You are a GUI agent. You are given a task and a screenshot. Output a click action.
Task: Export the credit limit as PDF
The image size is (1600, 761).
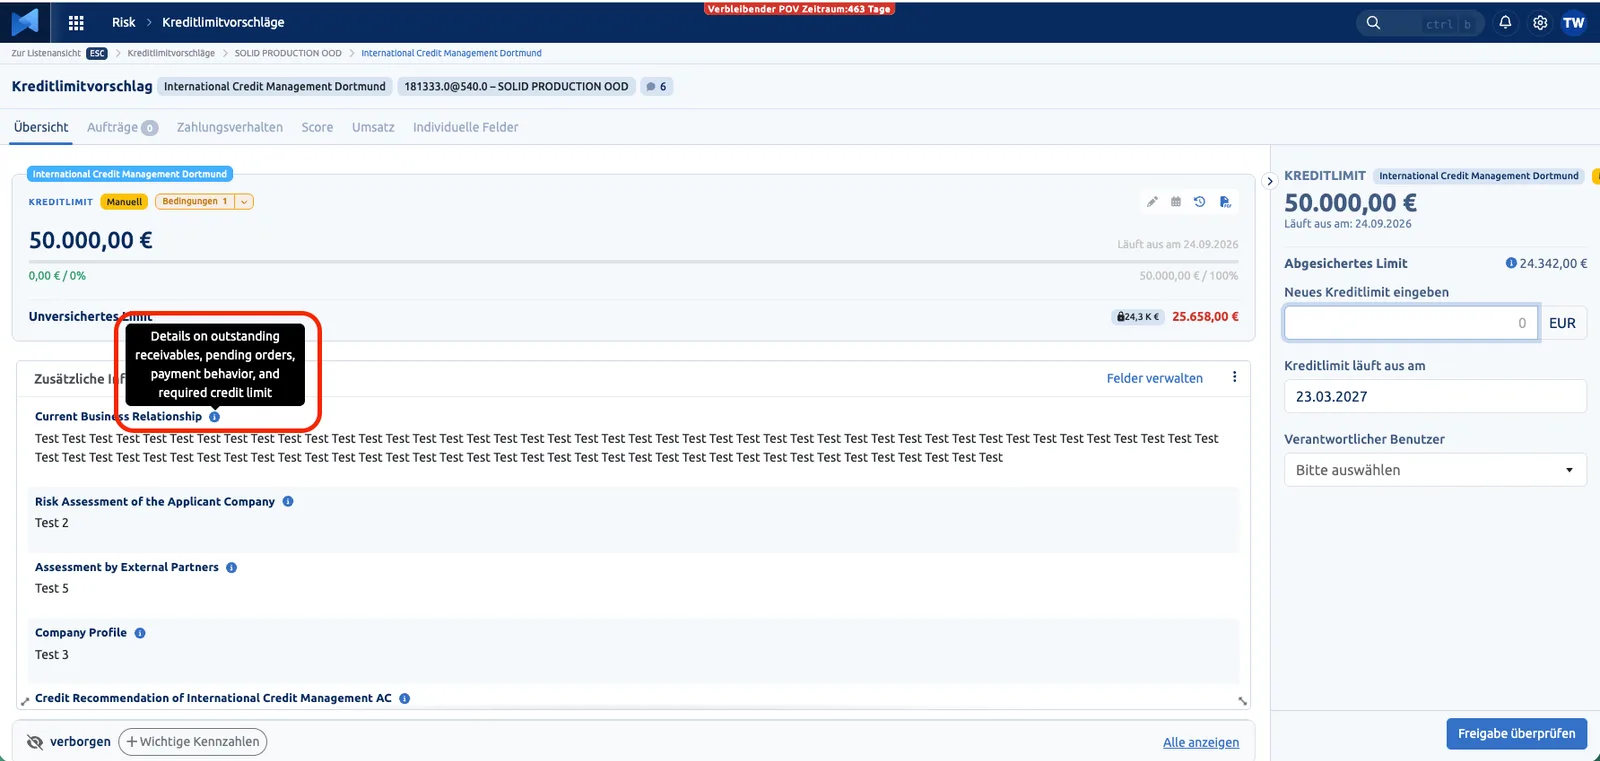pos(1225,202)
